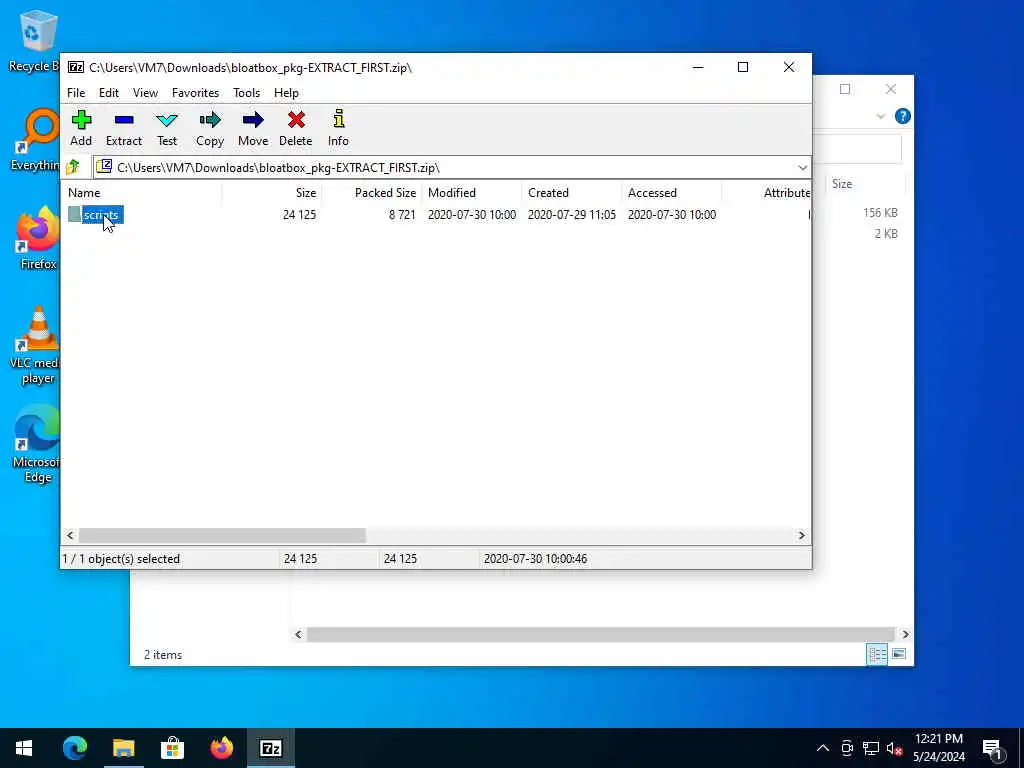Sort by Packed Size column header

[372, 193]
